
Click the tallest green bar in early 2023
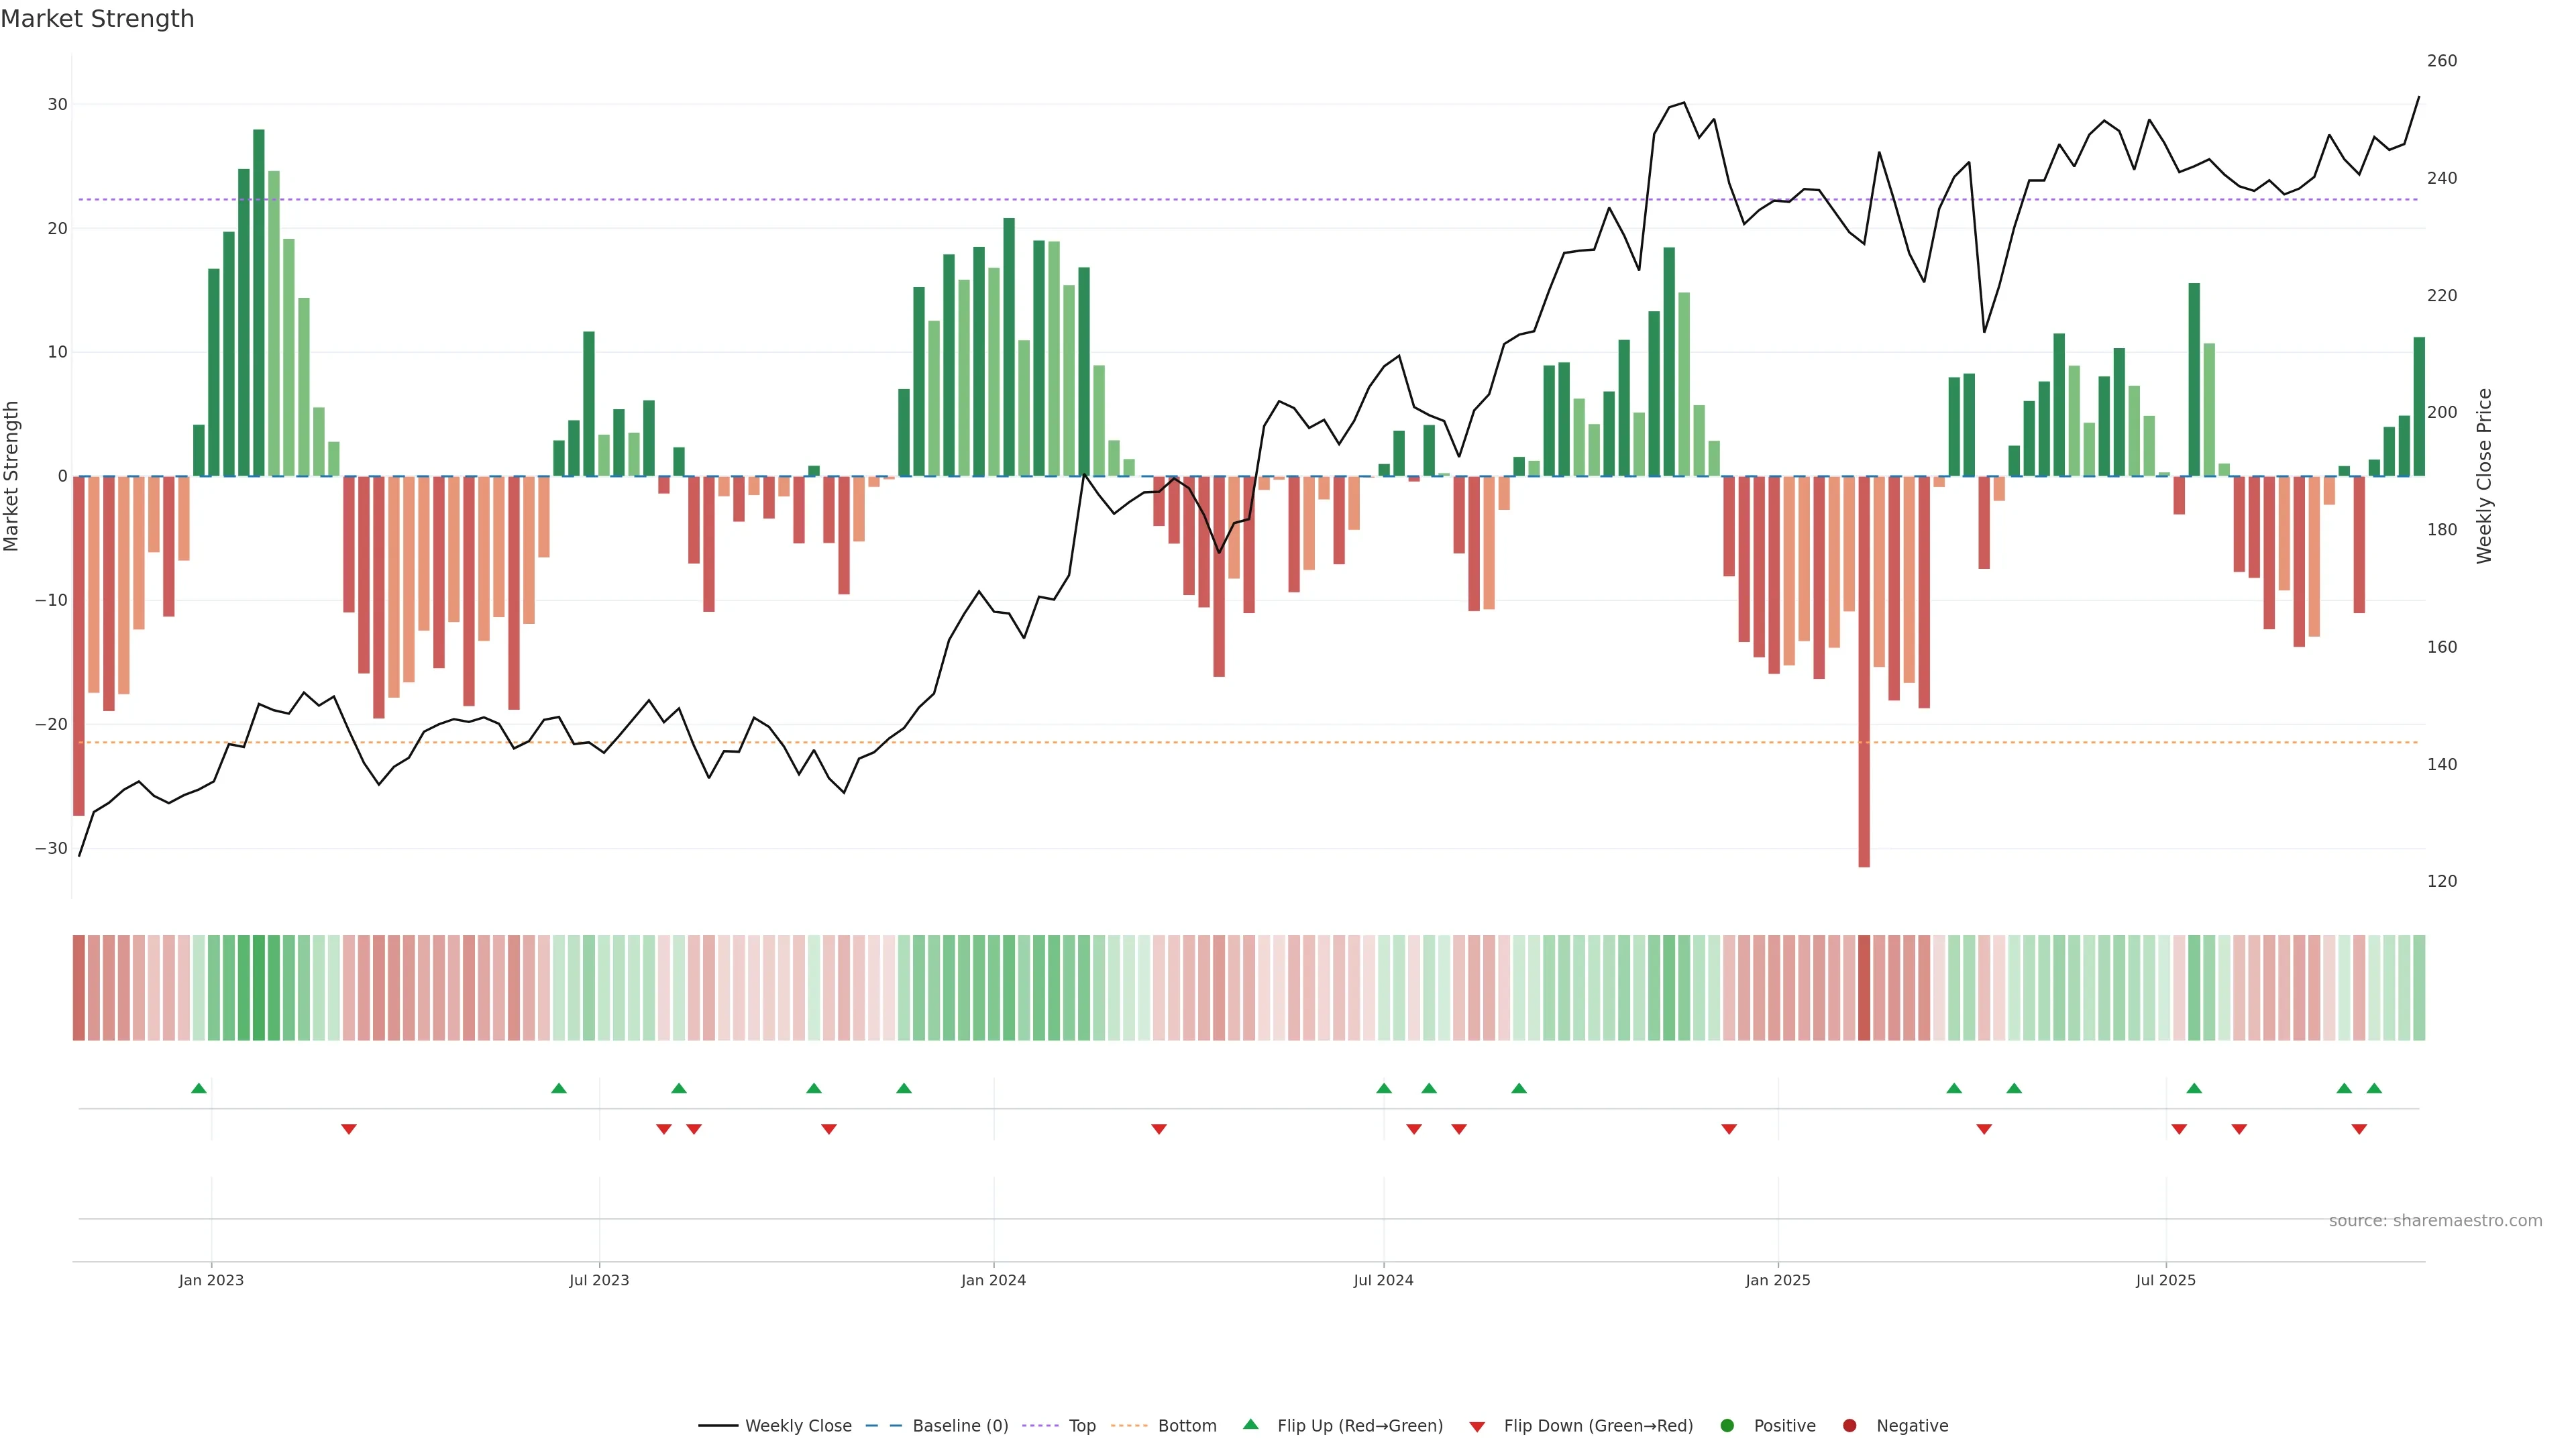[259, 300]
